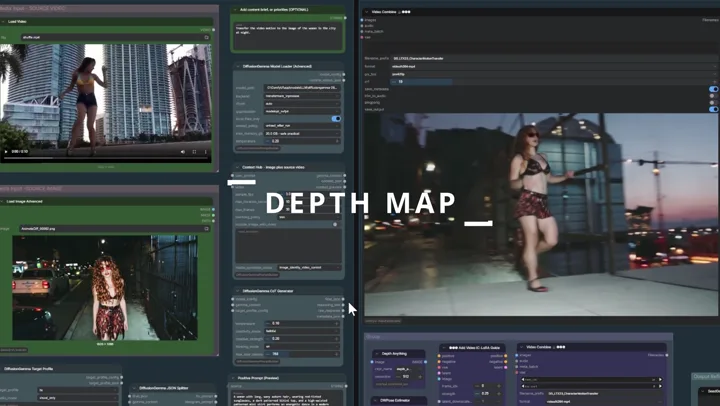Open the ckpt_name dropdown in Depth Anything

408,369
